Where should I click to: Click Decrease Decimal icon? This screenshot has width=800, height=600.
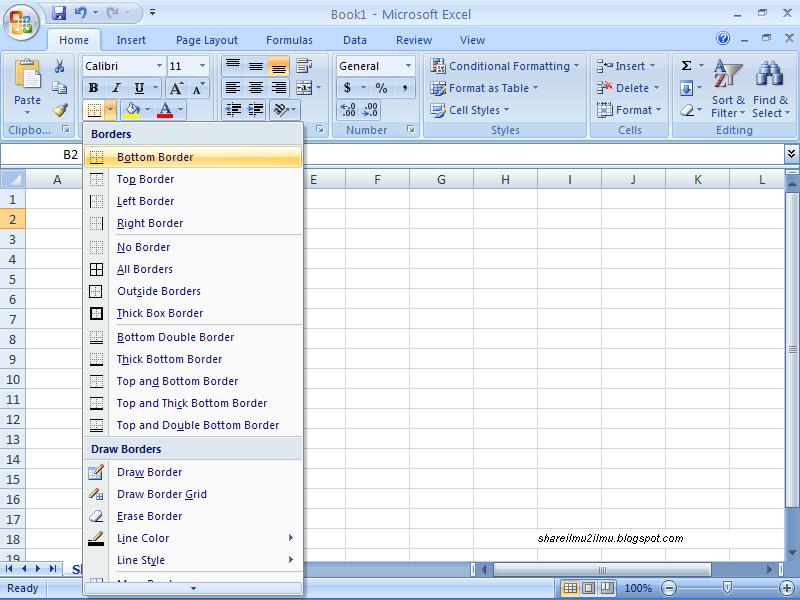point(370,110)
